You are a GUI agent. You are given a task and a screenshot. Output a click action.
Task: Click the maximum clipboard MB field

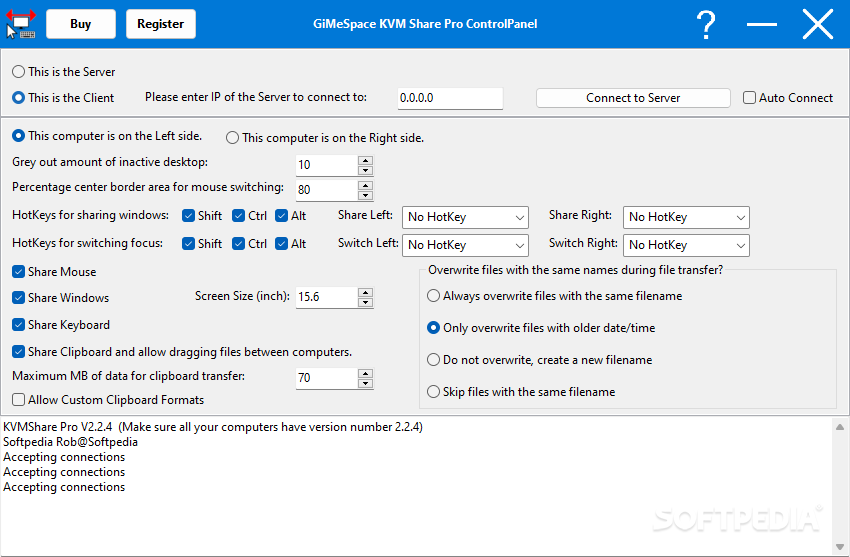[x=327, y=378]
